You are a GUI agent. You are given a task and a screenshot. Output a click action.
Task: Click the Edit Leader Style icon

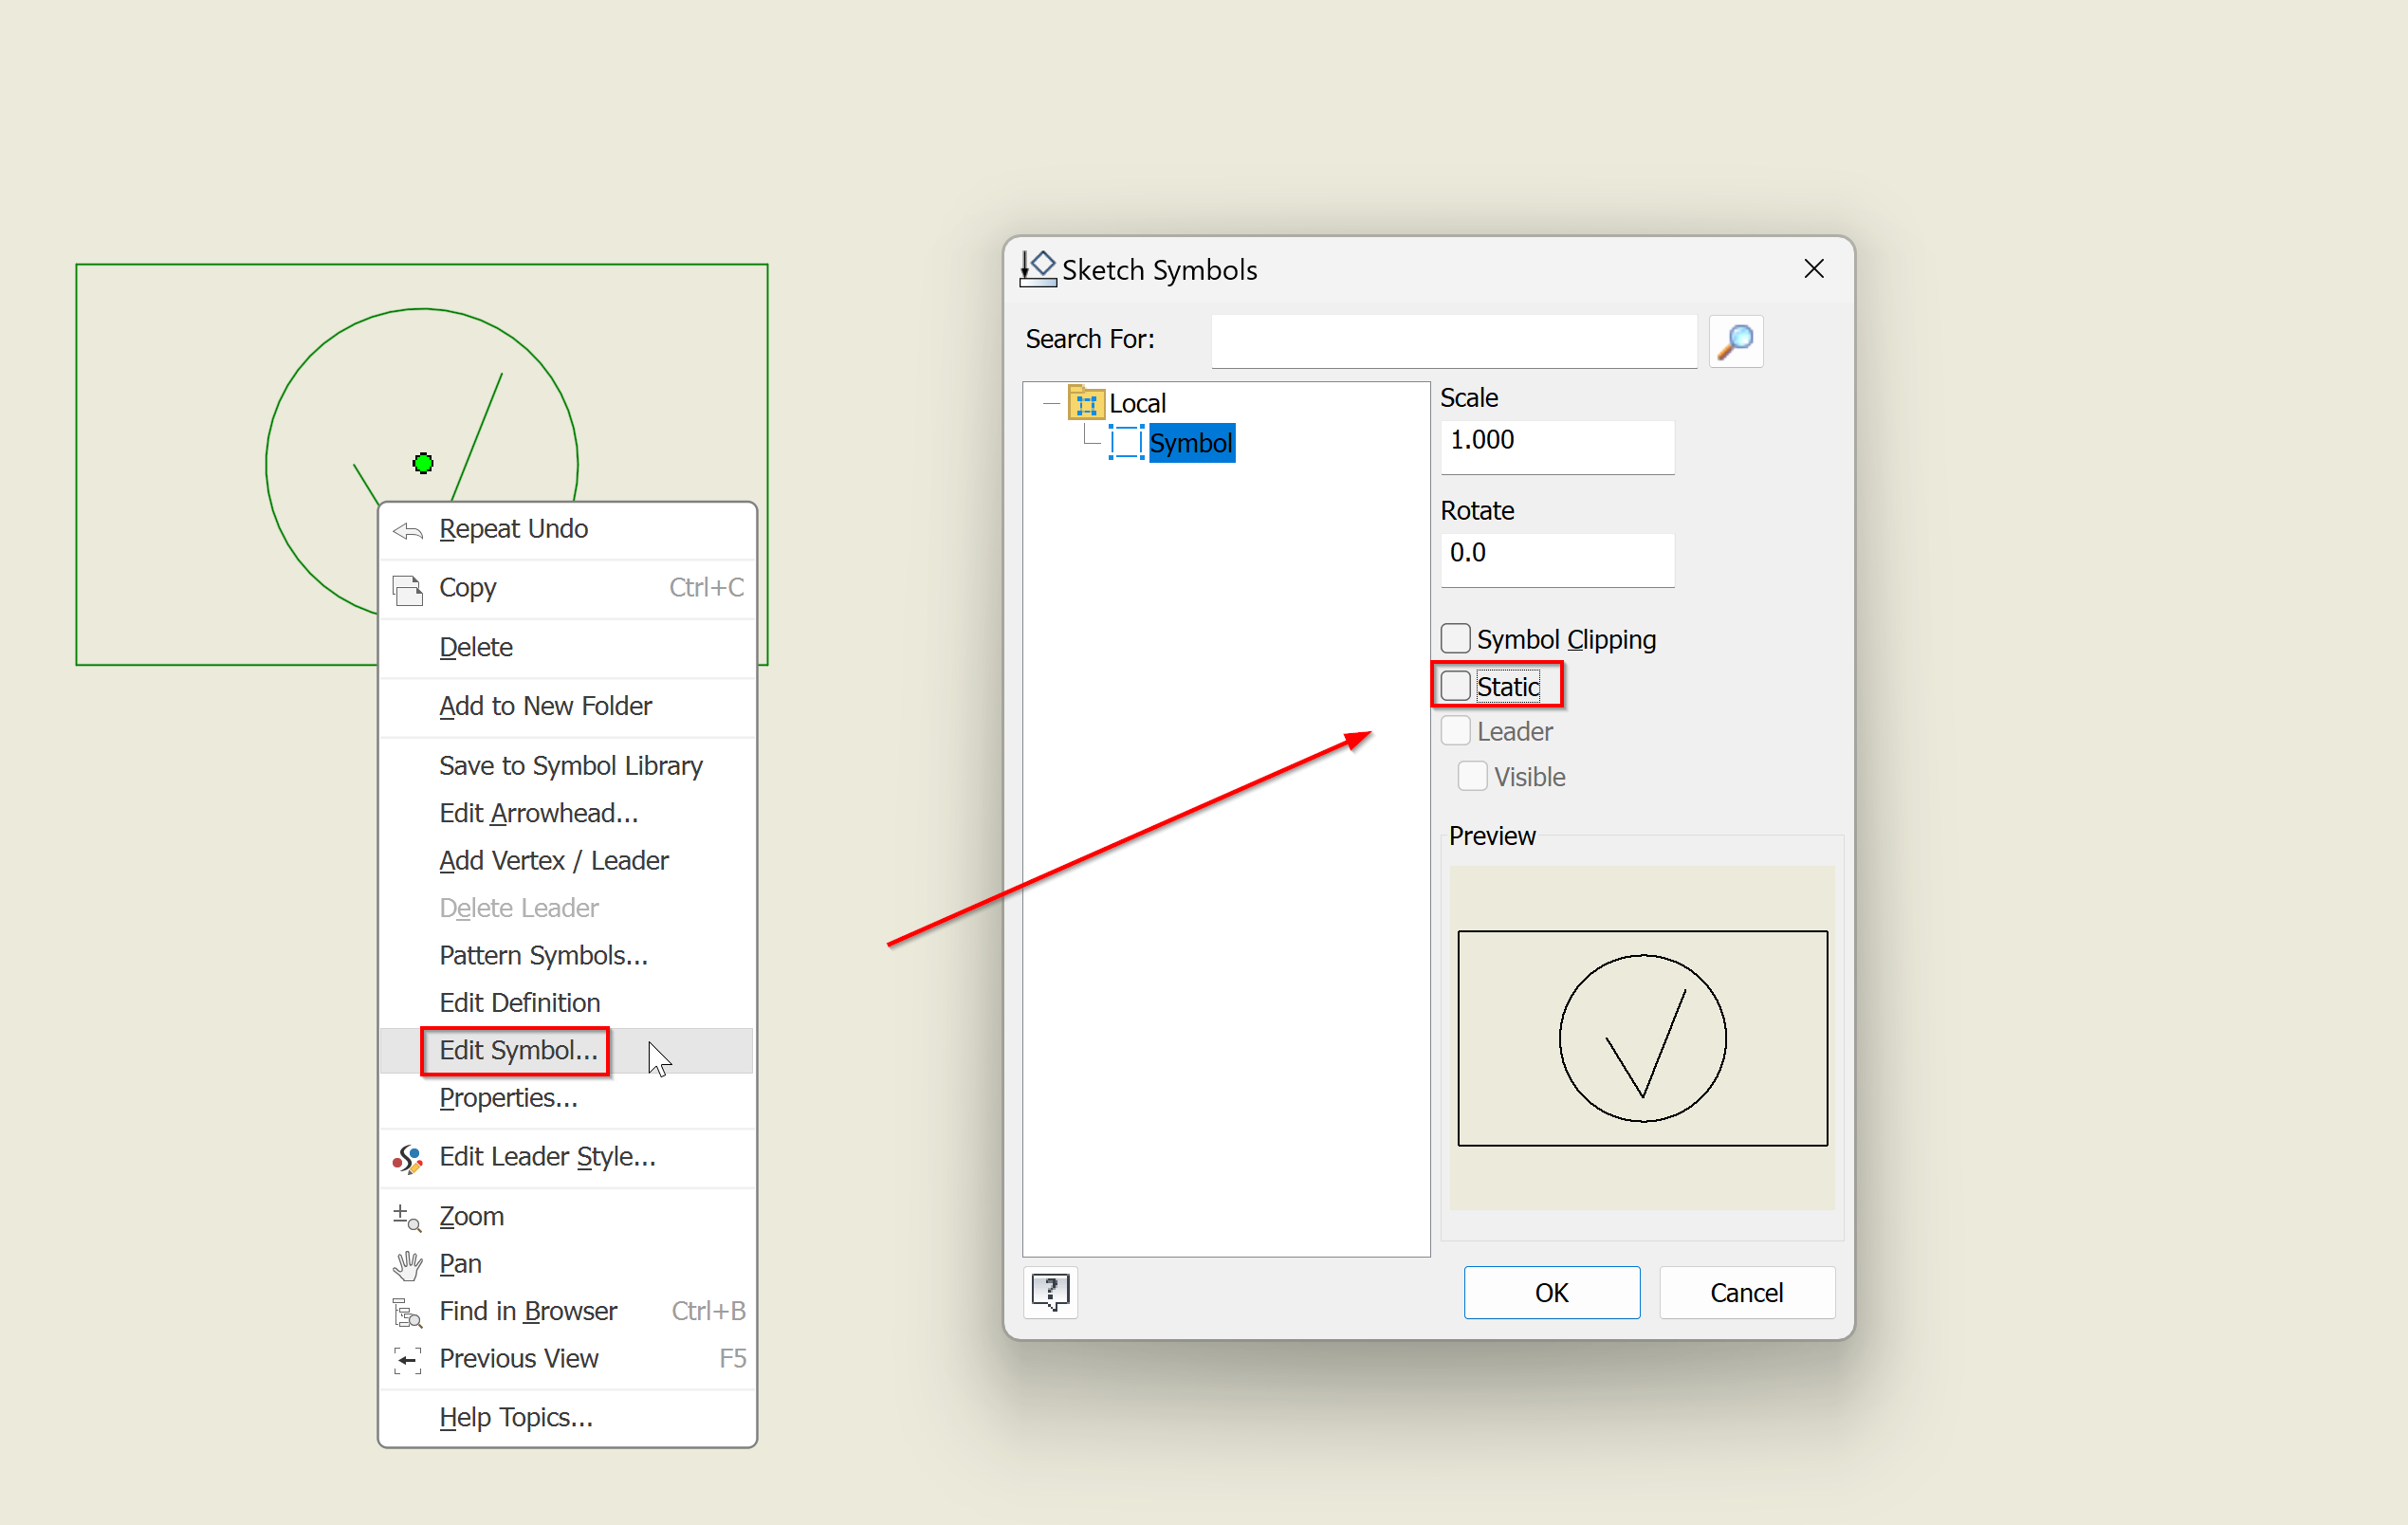(407, 1158)
